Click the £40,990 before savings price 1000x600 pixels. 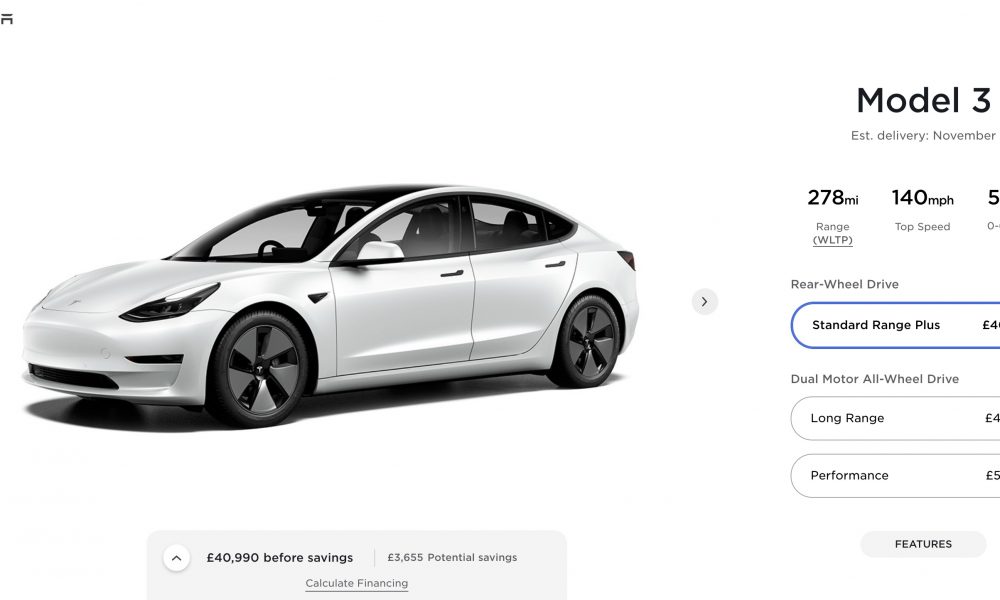[279, 557]
